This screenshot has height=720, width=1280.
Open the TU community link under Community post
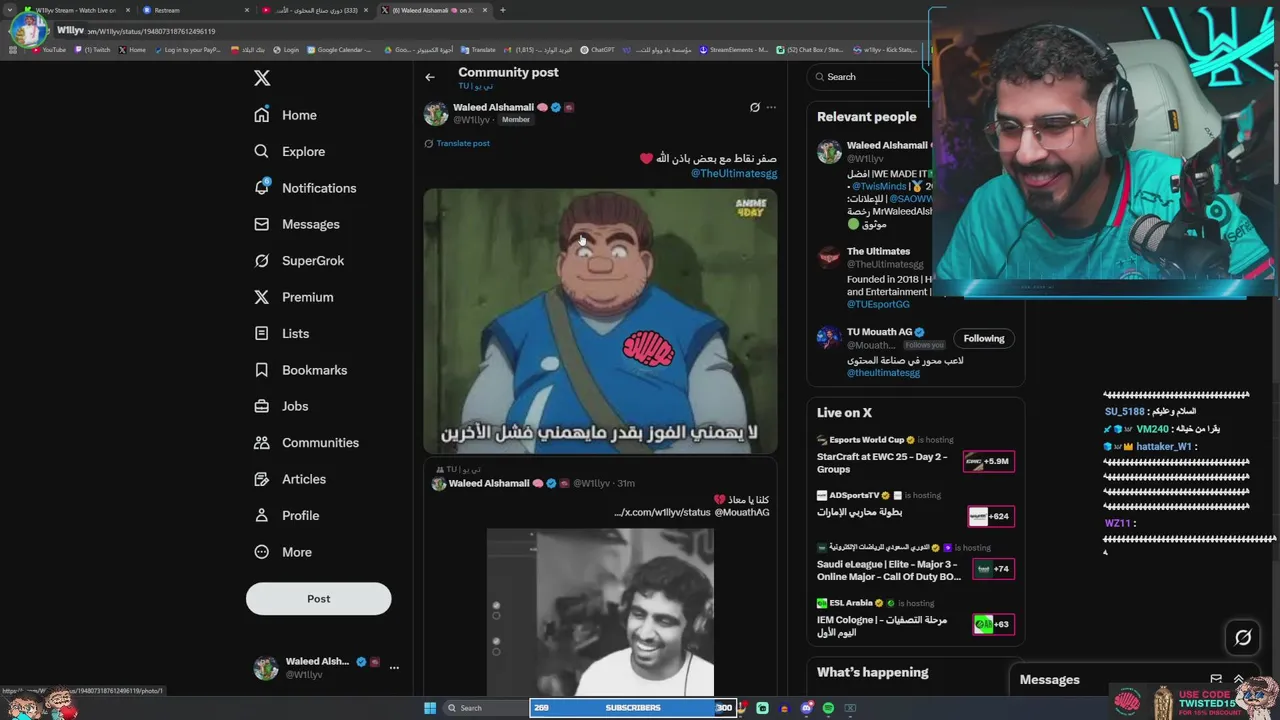[x=475, y=86]
